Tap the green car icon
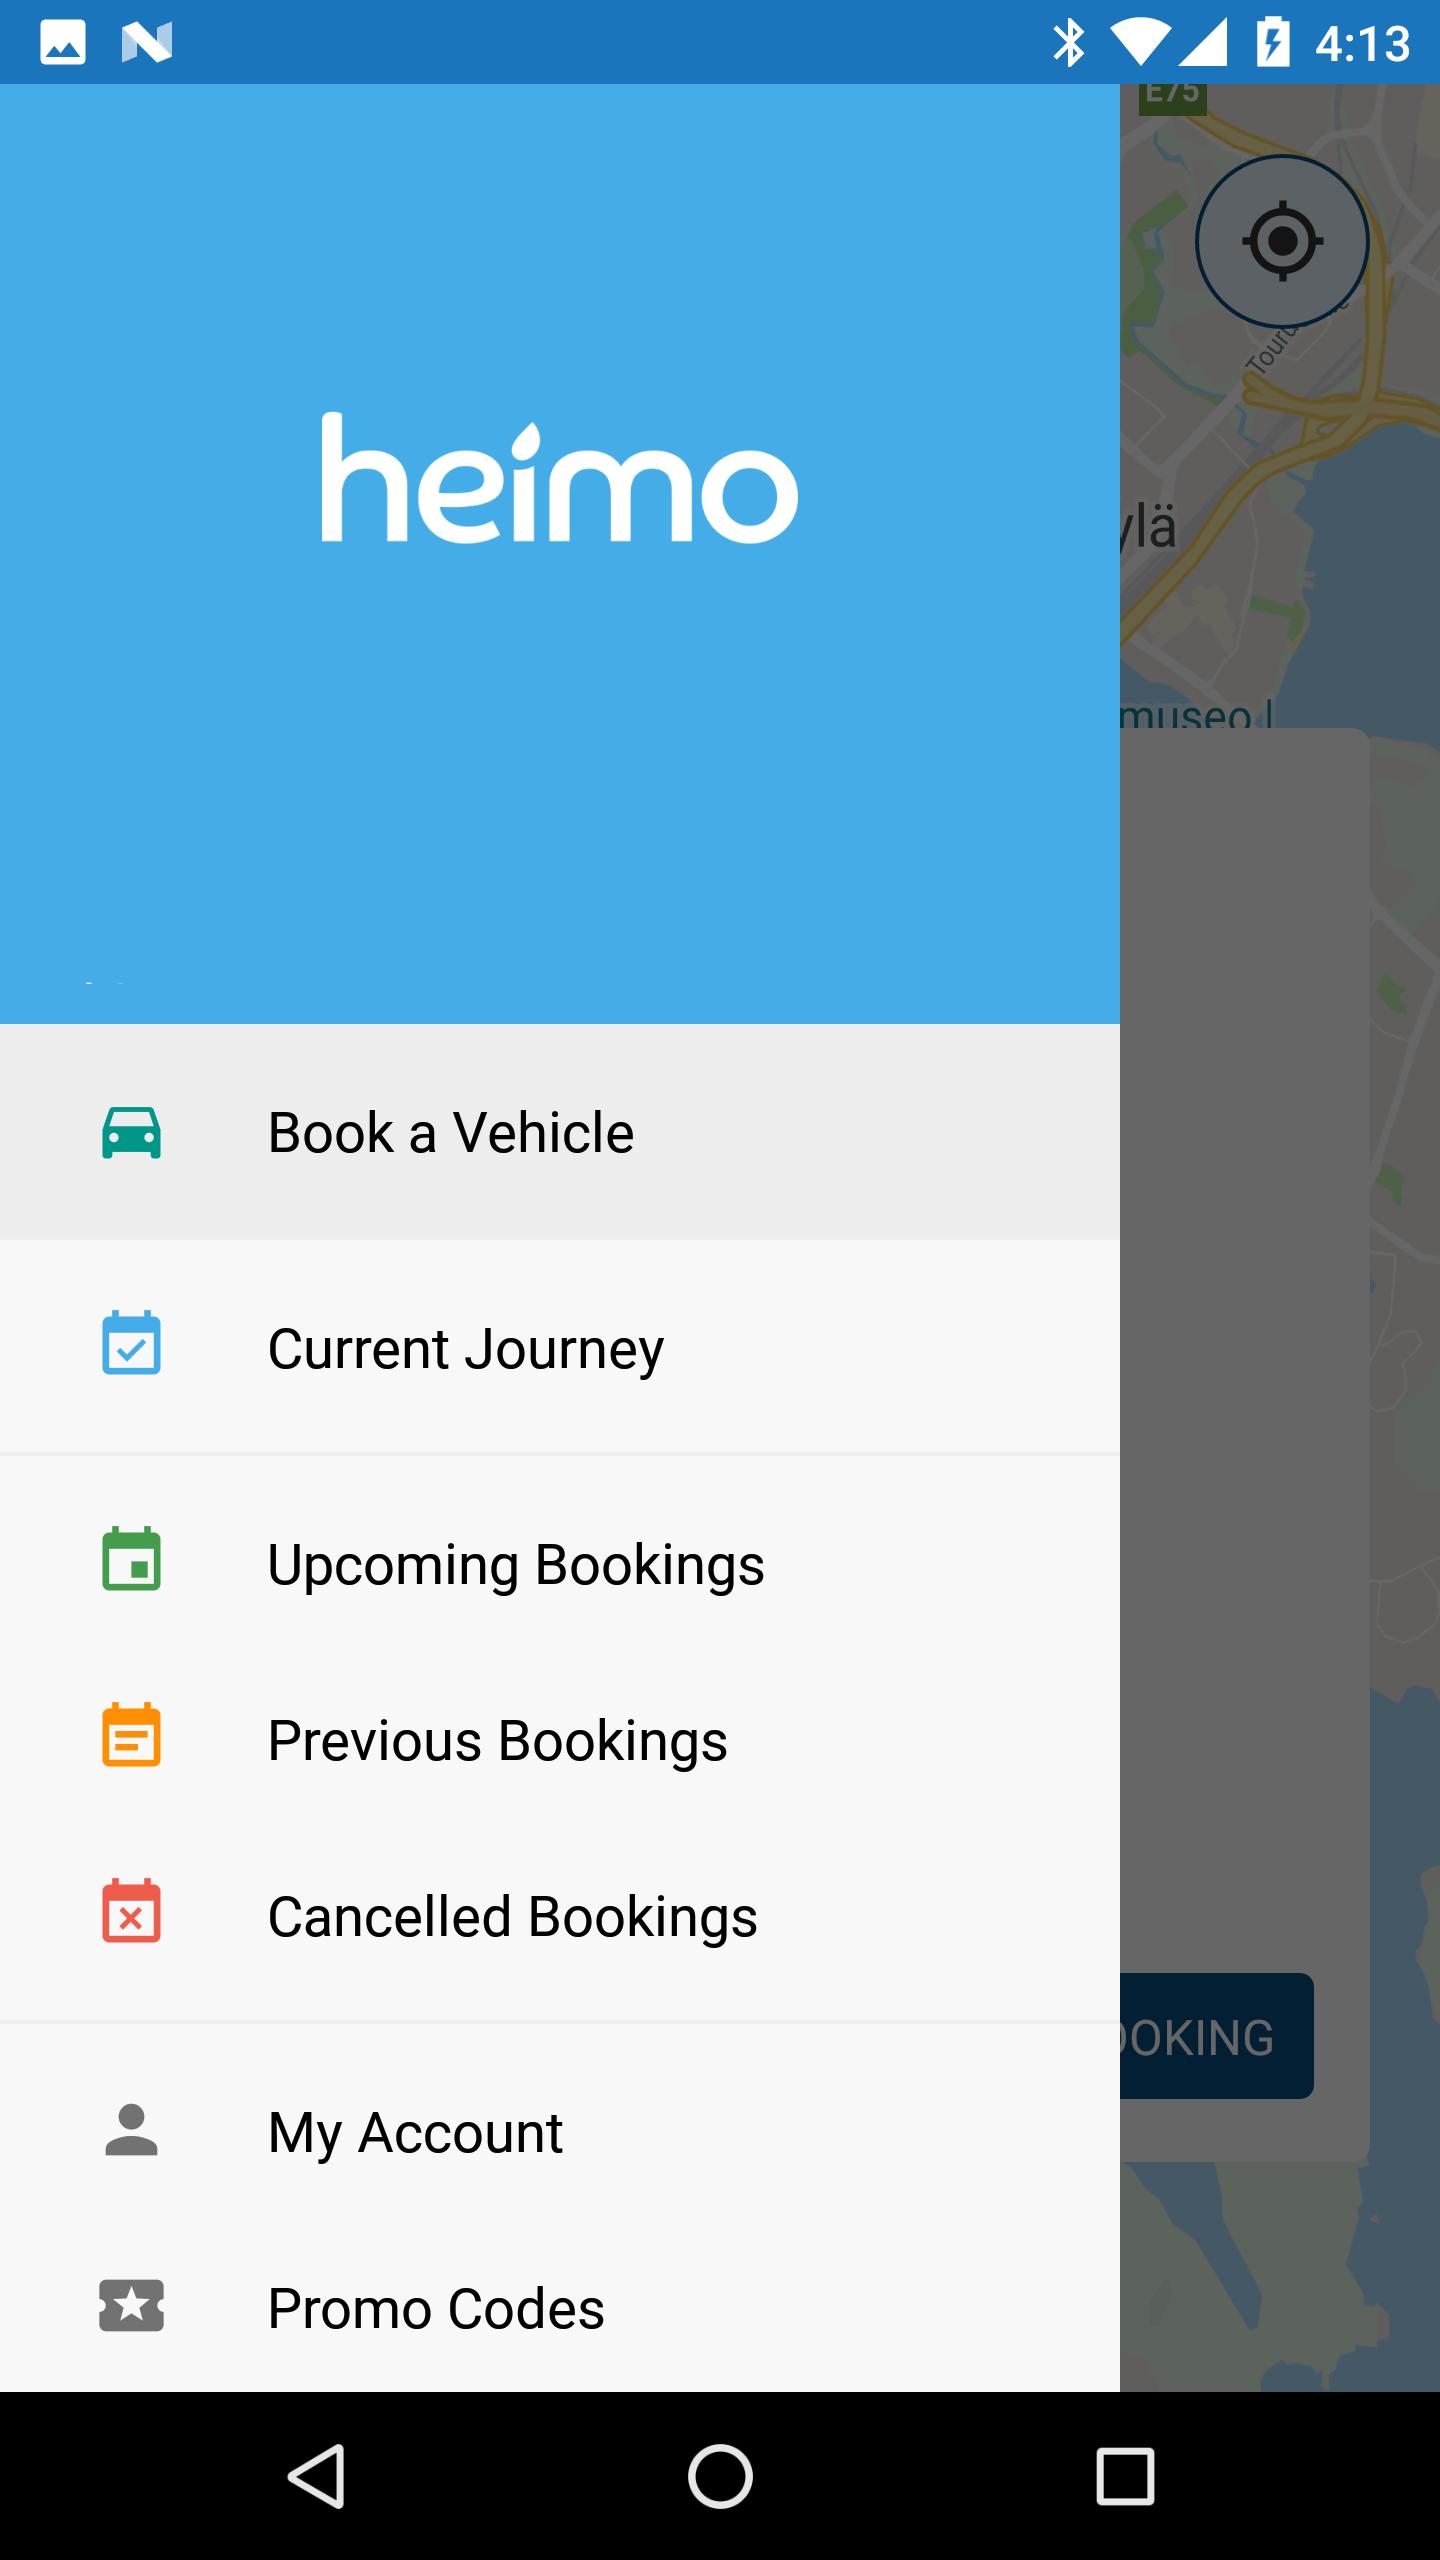 point(131,1132)
